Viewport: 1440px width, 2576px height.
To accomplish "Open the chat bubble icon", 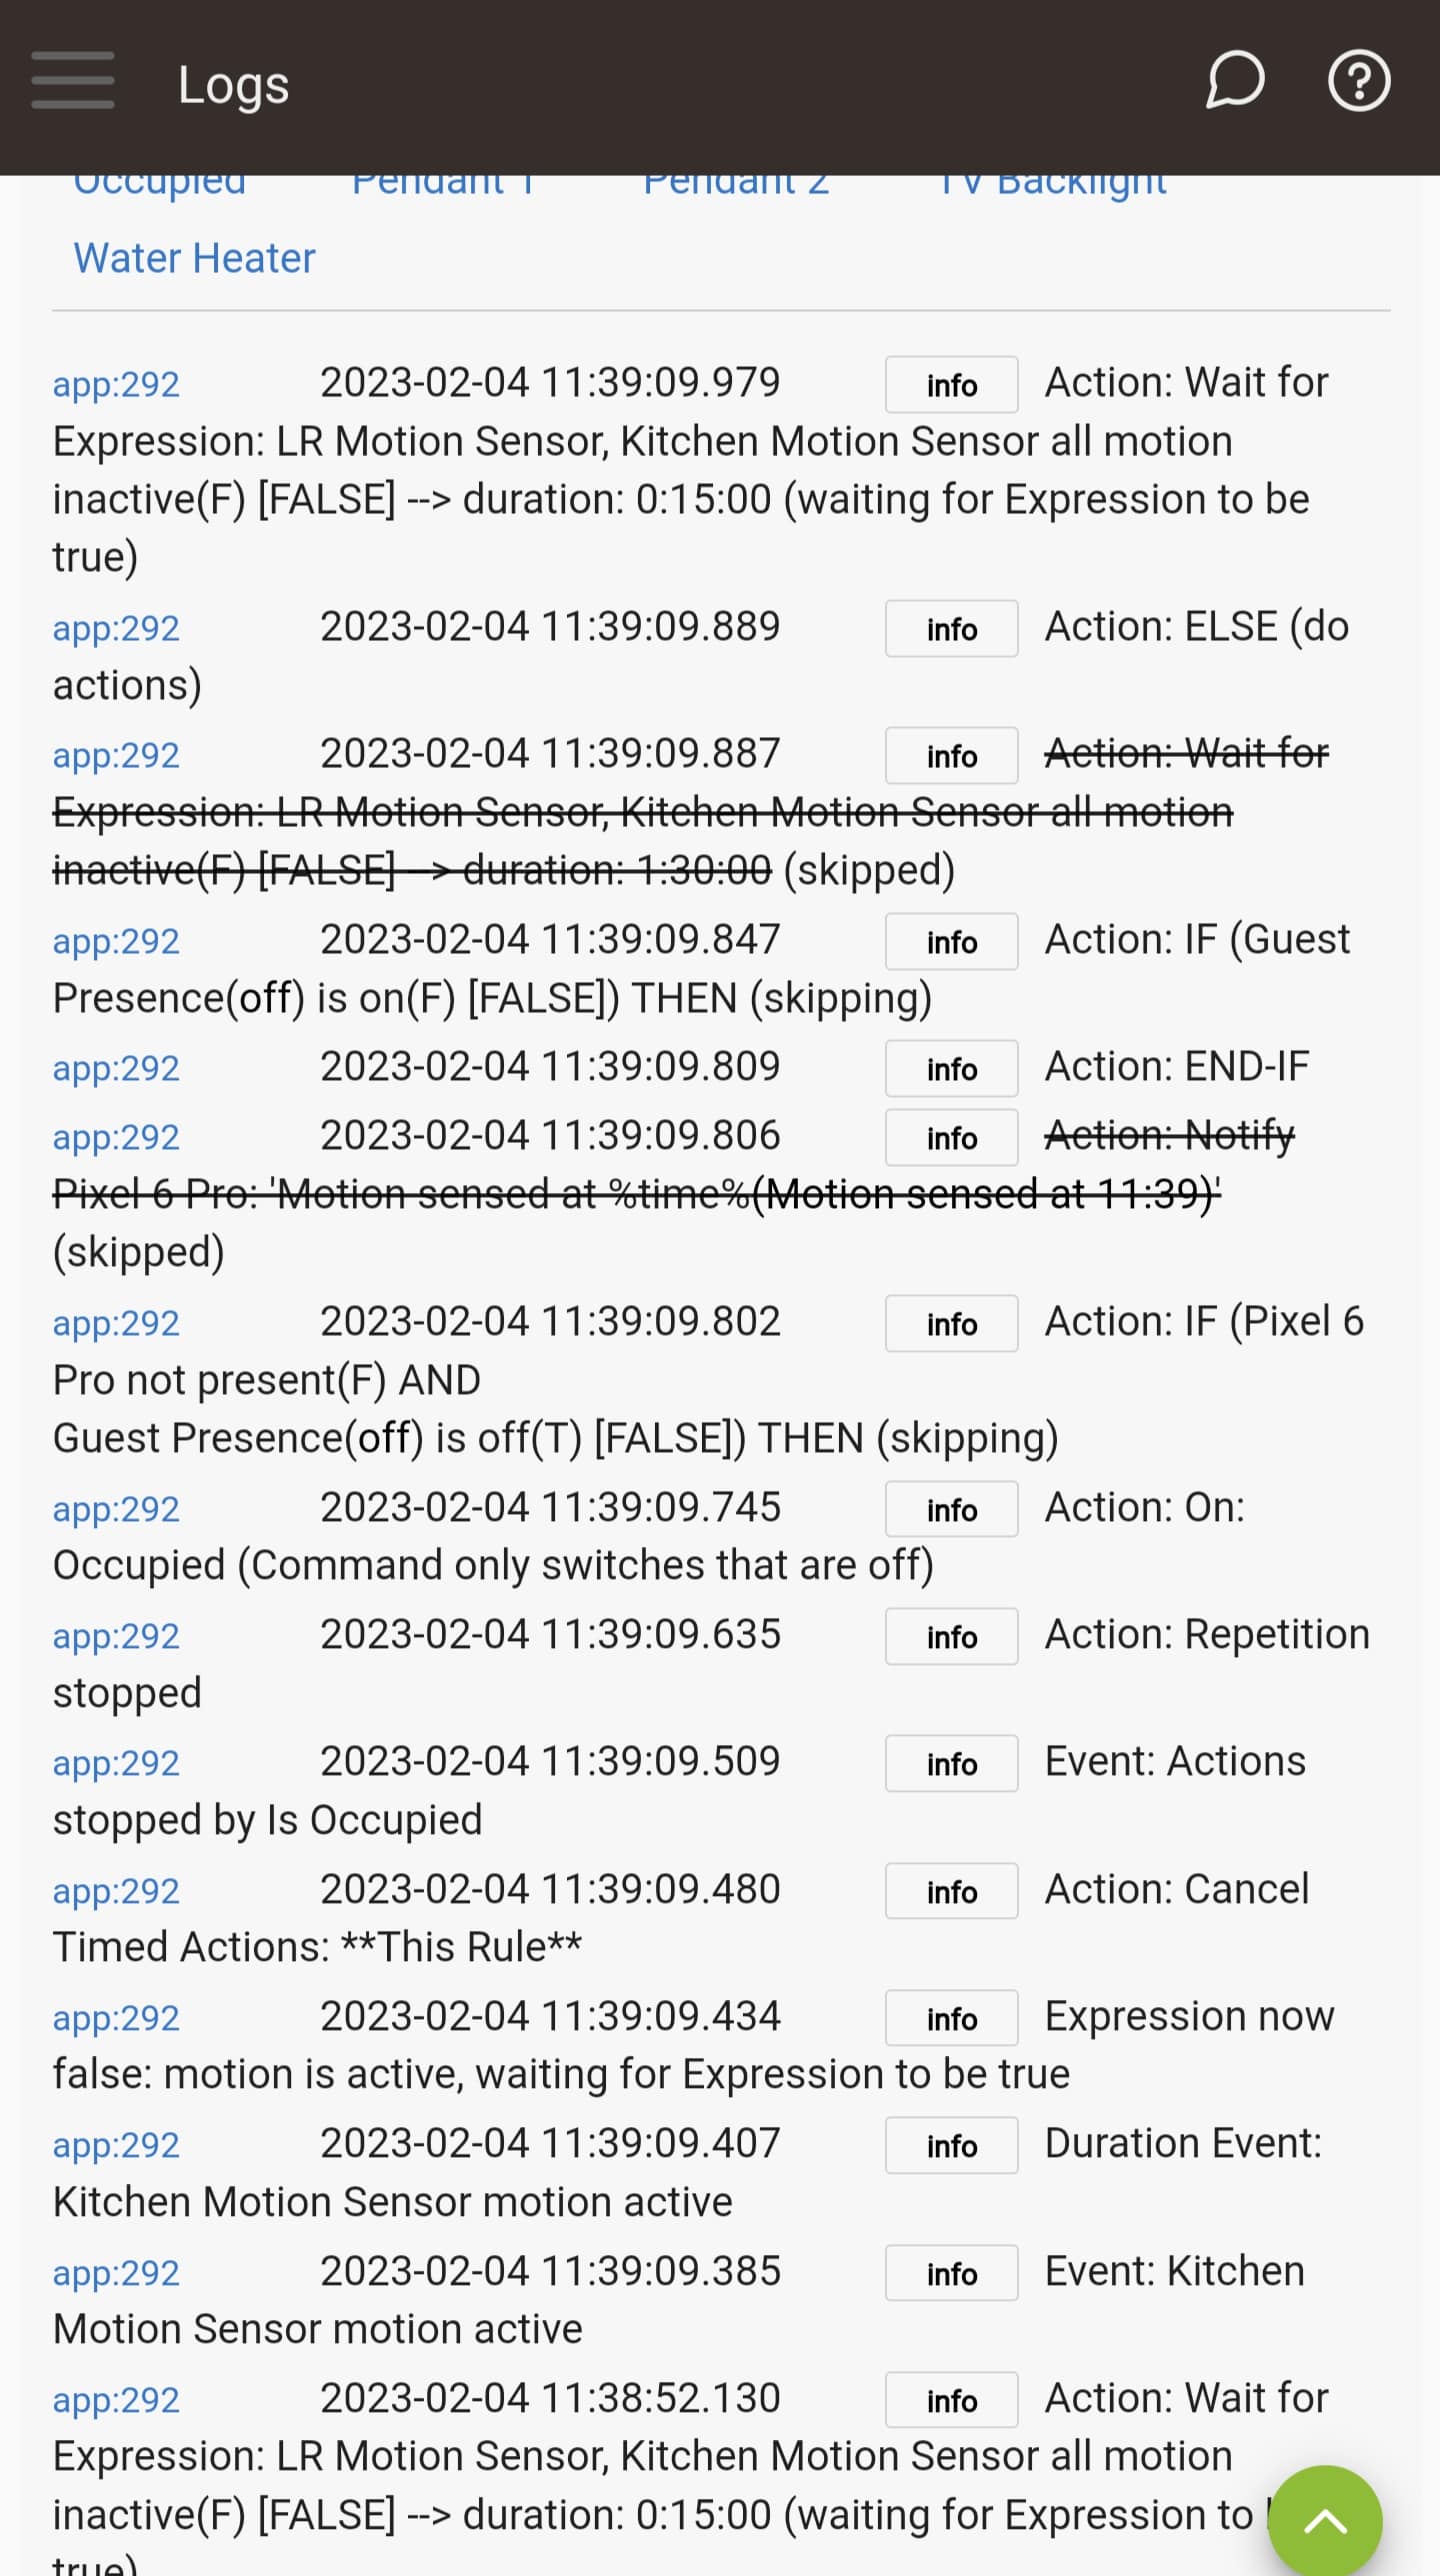I will tap(1234, 81).
